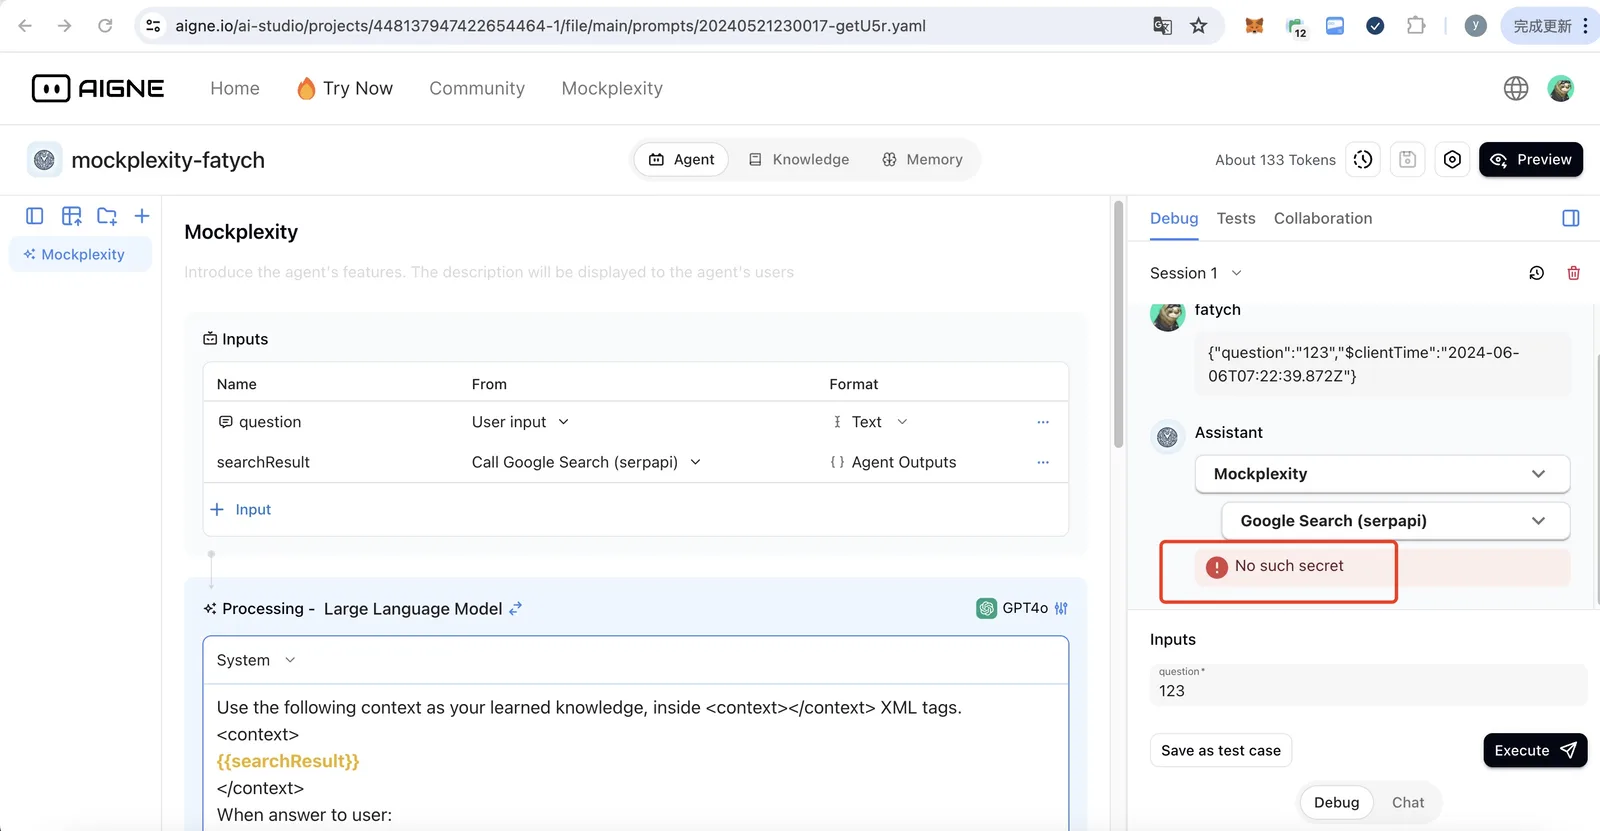Image resolution: width=1600 pixels, height=831 pixels.
Task: Create a new folder in the sidebar
Action: point(107,216)
